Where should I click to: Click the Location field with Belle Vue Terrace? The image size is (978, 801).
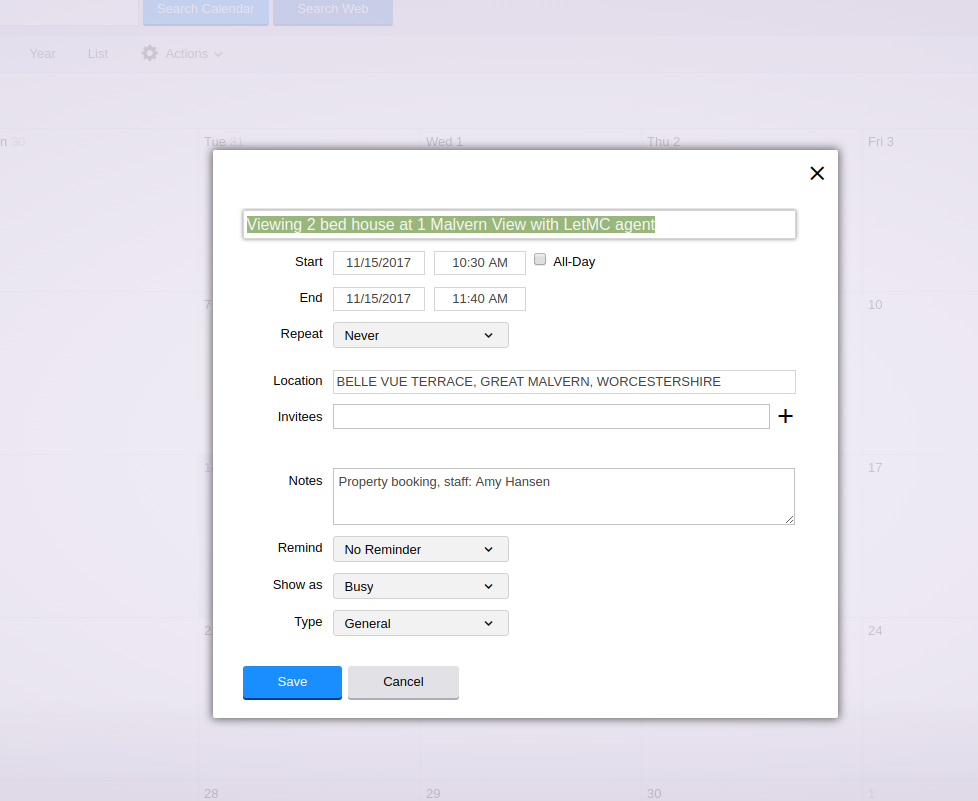[564, 382]
